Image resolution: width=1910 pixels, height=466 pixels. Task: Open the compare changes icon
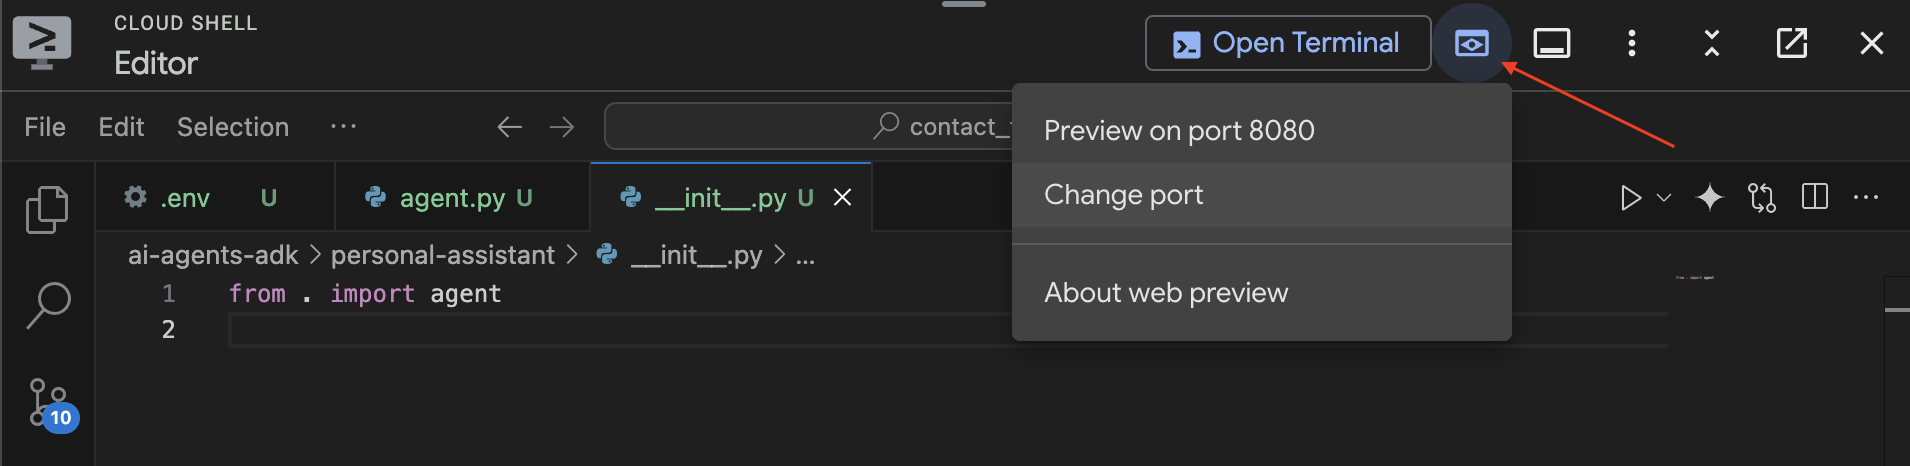pyautogui.click(x=1762, y=198)
